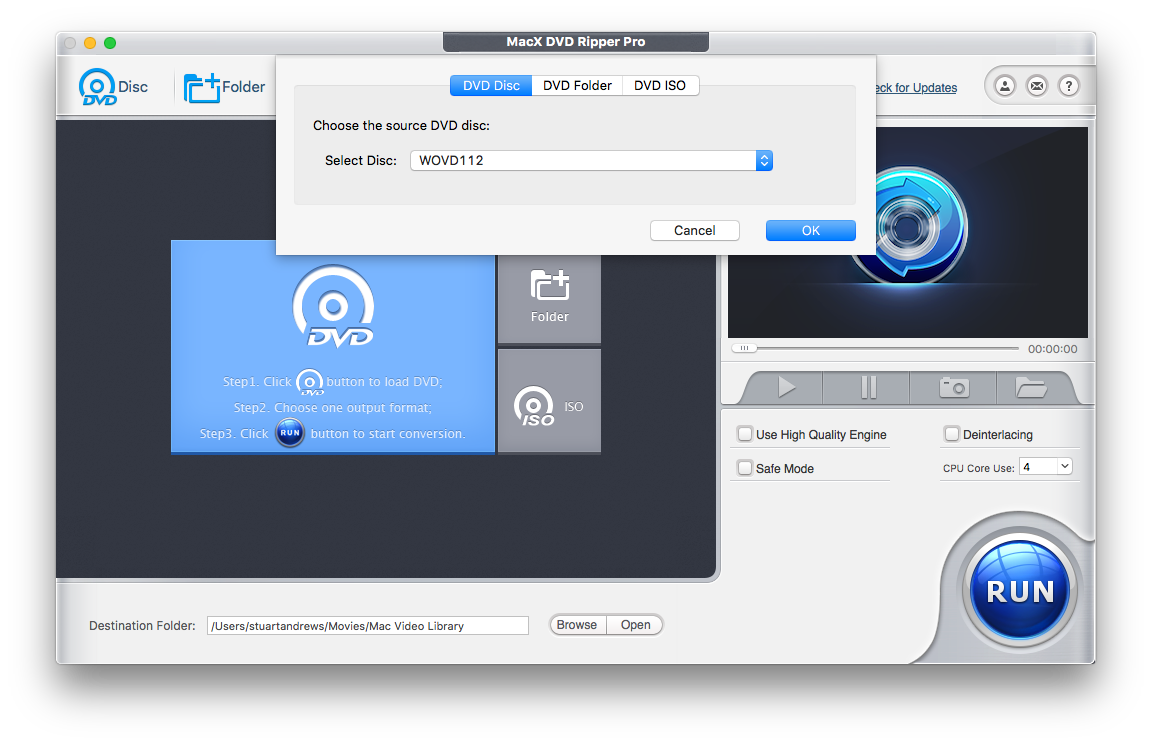The image size is (1152, 744).
Task: Click the Check for Updates link
Action: click(916, 87)
